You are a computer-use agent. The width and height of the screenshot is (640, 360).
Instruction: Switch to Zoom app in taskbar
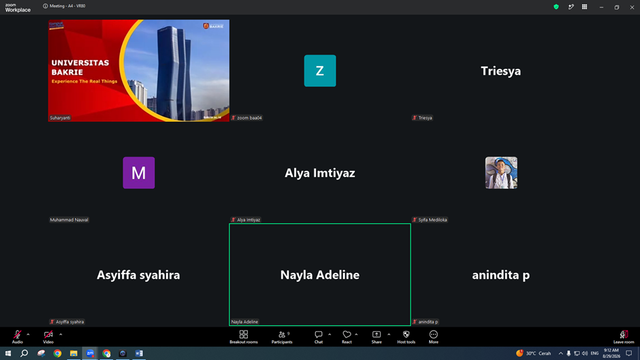pos(90,353)
